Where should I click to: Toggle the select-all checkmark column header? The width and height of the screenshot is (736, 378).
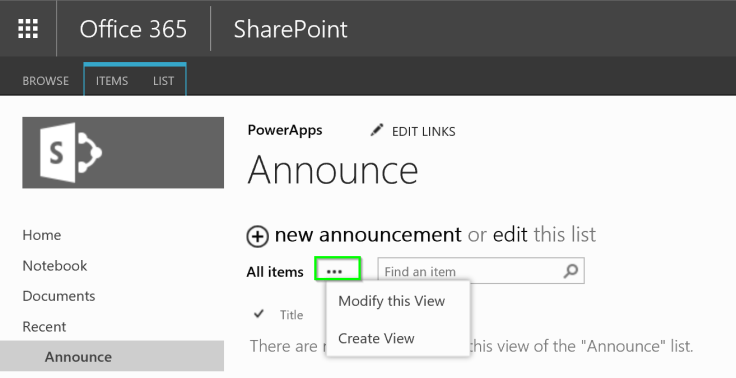(259, 314)
